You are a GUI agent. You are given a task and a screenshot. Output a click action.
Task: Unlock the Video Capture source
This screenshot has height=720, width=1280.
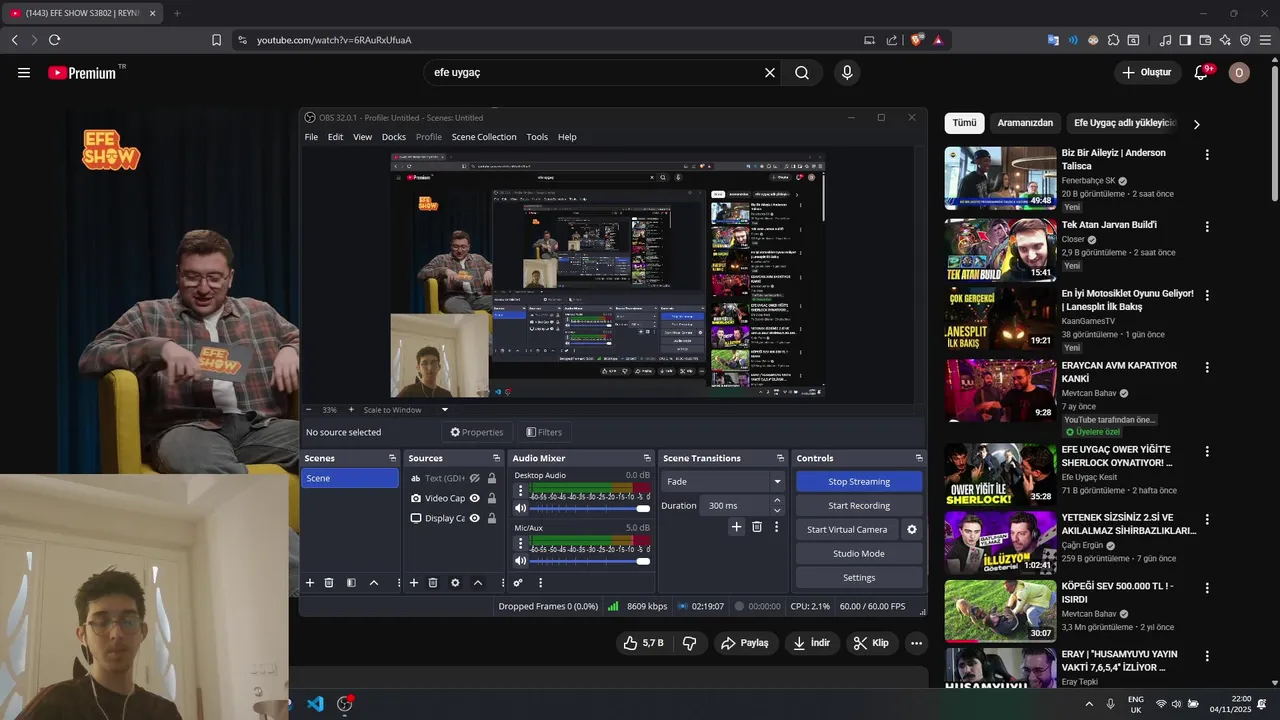[492, 498]
